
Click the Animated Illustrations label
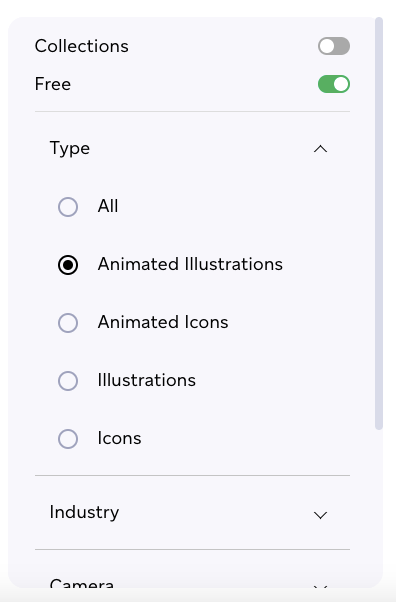190,264
